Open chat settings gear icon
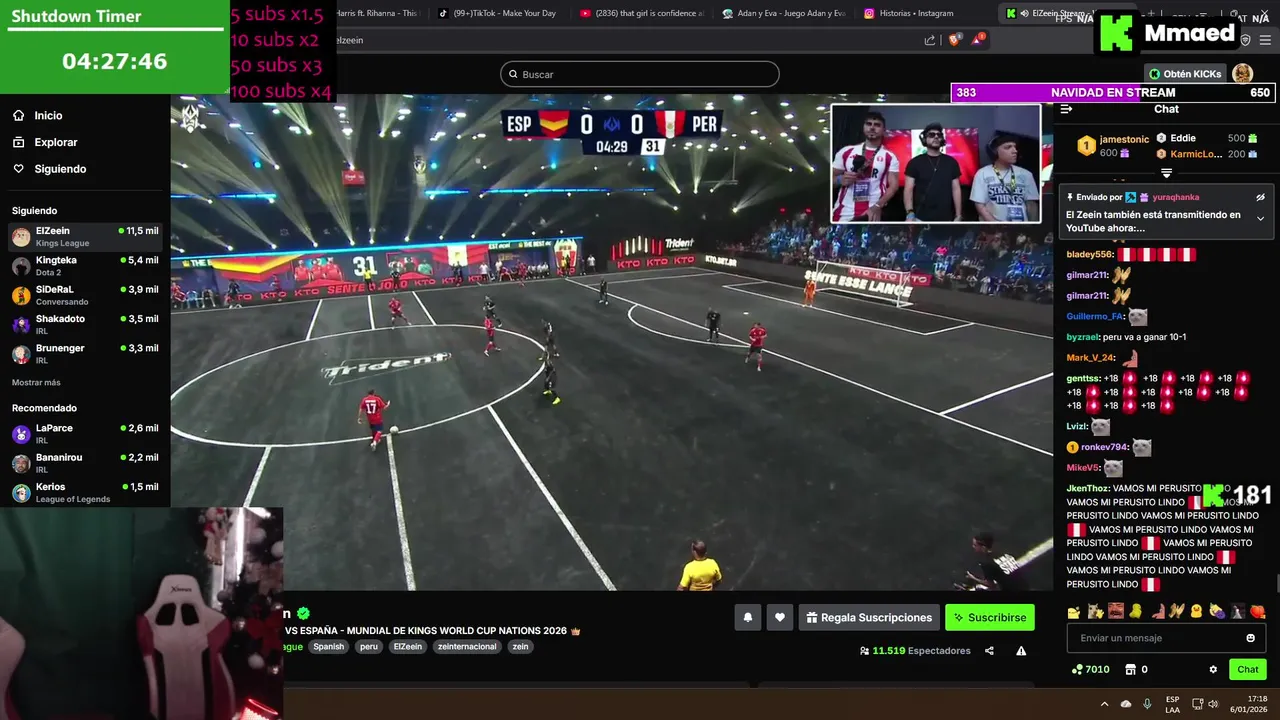 tap(1213, 670)
